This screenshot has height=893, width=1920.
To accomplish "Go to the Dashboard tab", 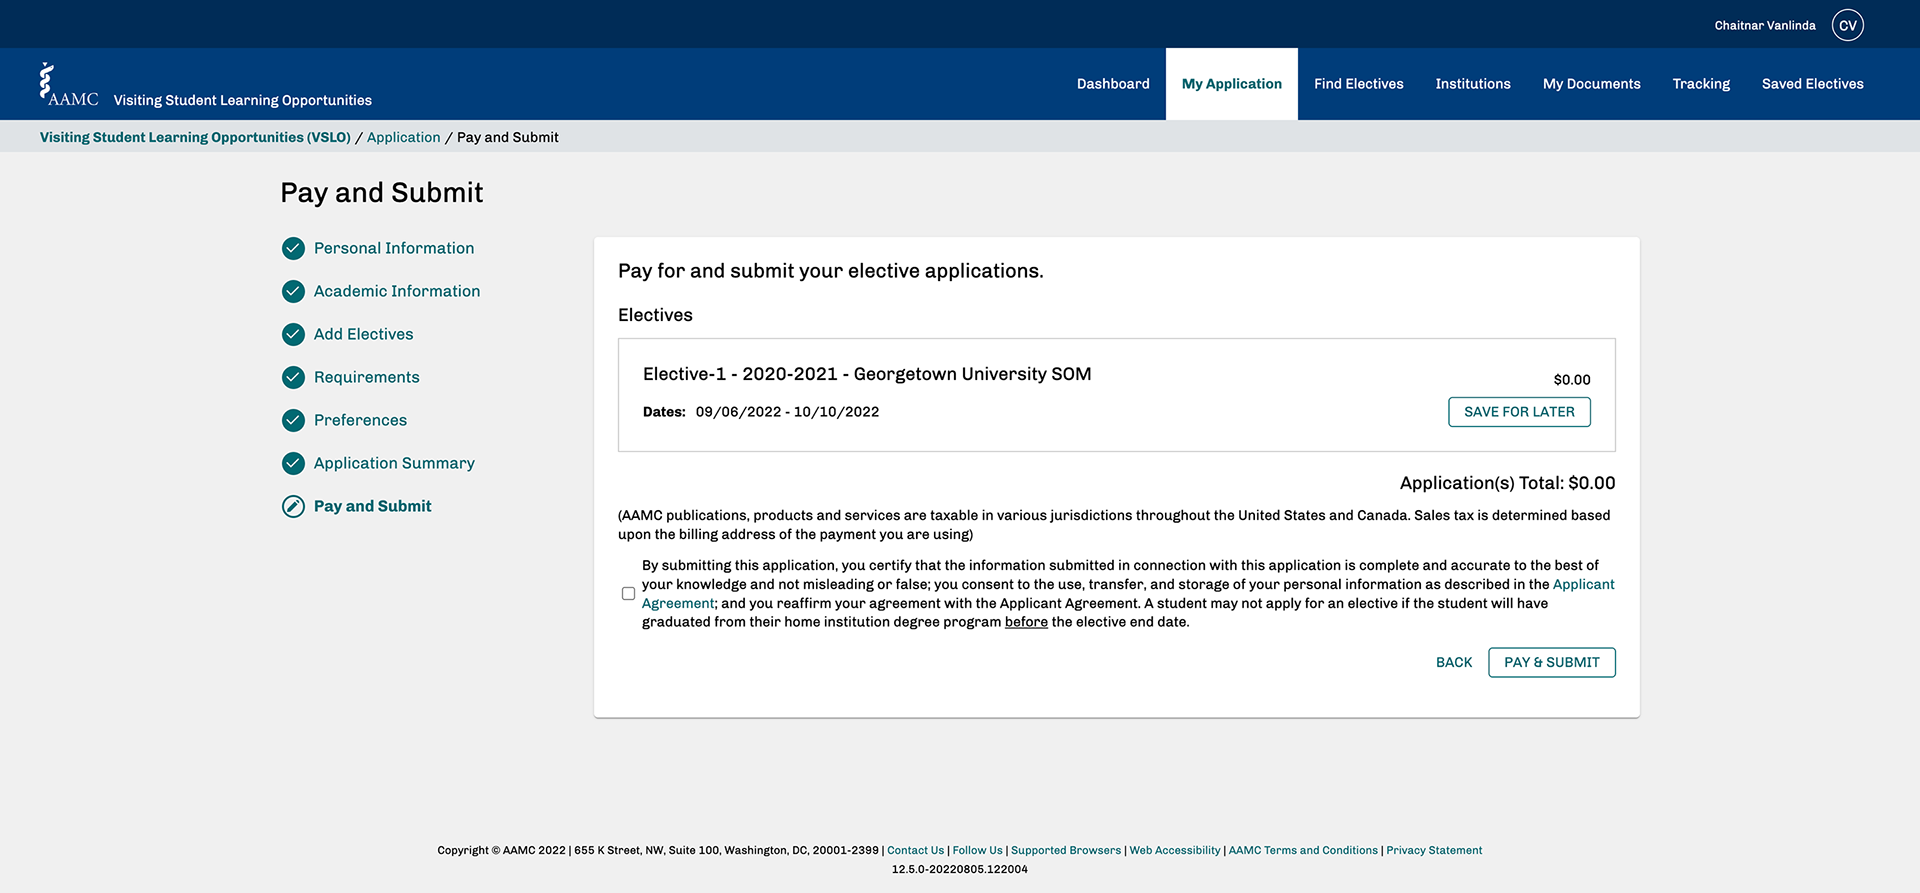I will point(1113,84).
